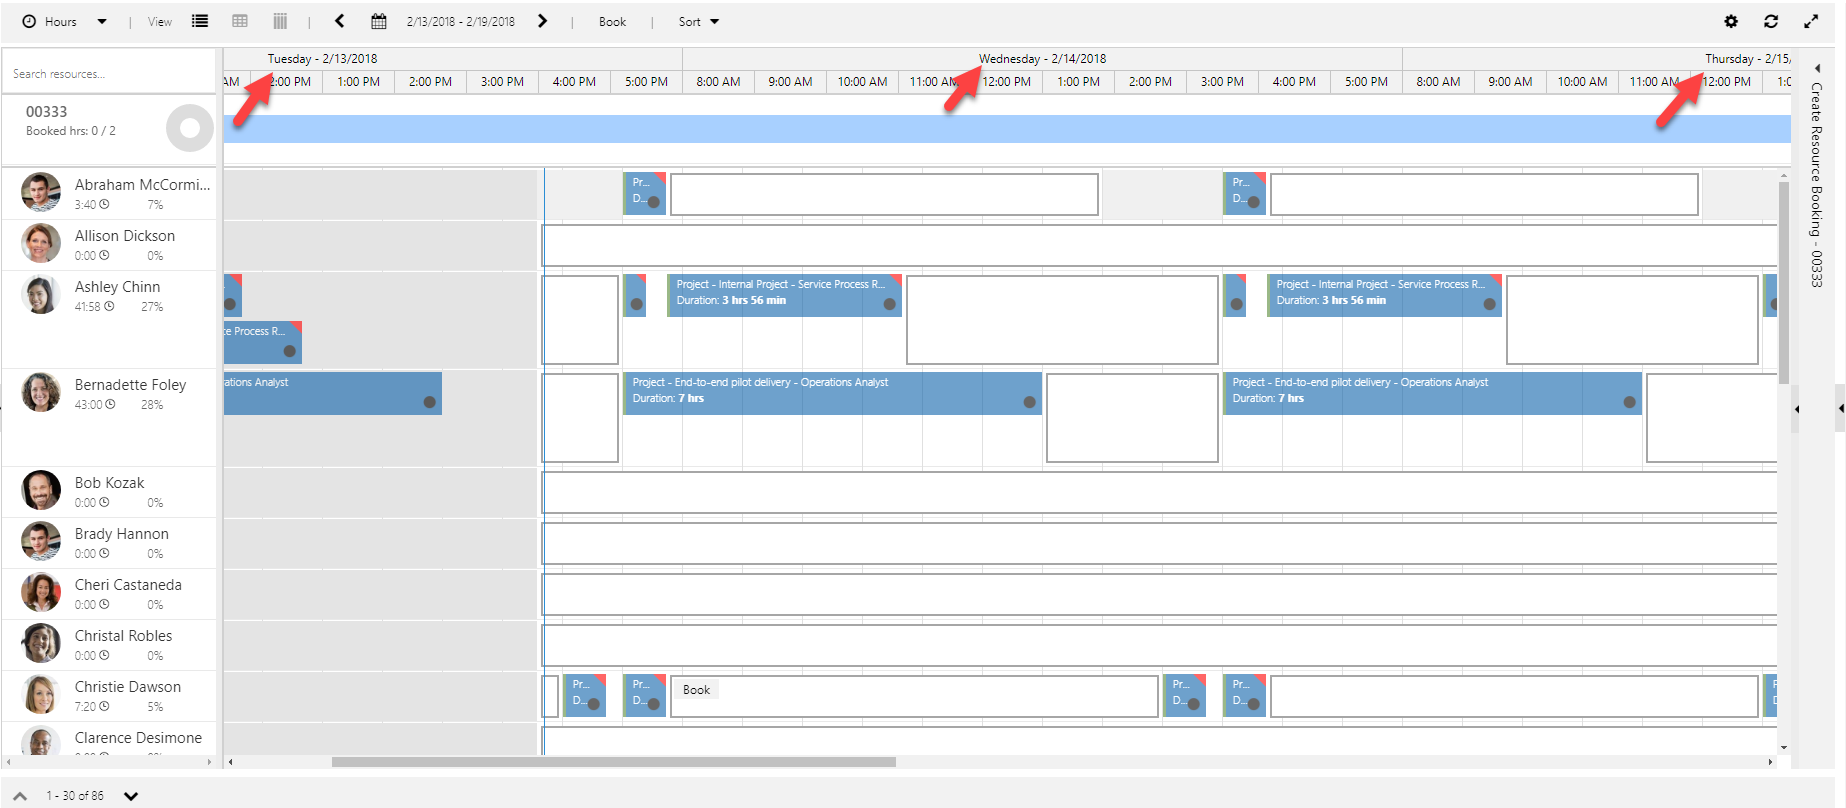Click the View label in the toolbar

(160, 21)
